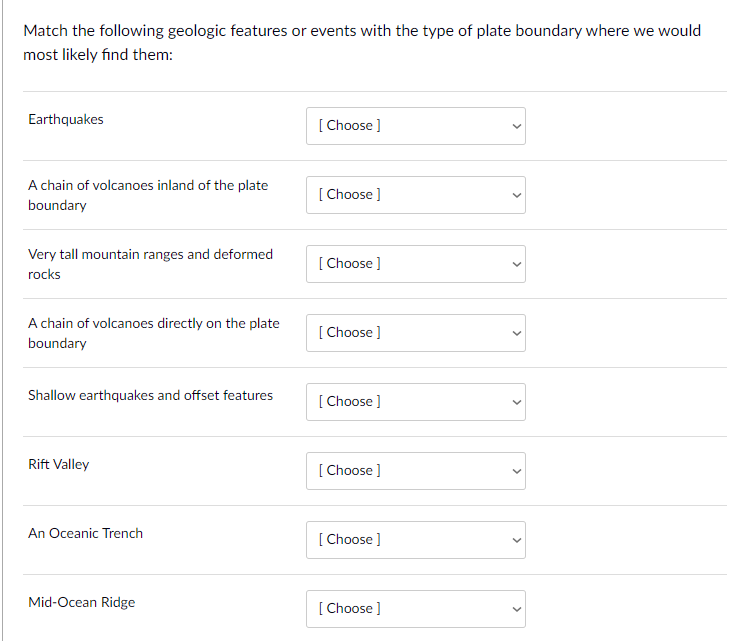Open dropdown for volcanoes inland of the boundary
Viewport: 735px width, 641px height.
(415, 195)
